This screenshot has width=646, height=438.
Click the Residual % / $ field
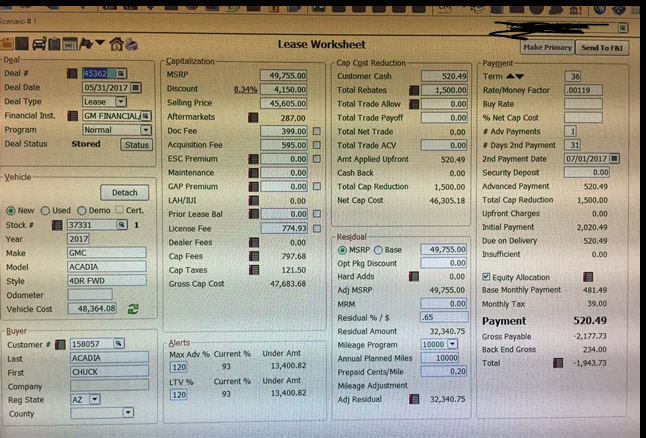click(444, 317)
